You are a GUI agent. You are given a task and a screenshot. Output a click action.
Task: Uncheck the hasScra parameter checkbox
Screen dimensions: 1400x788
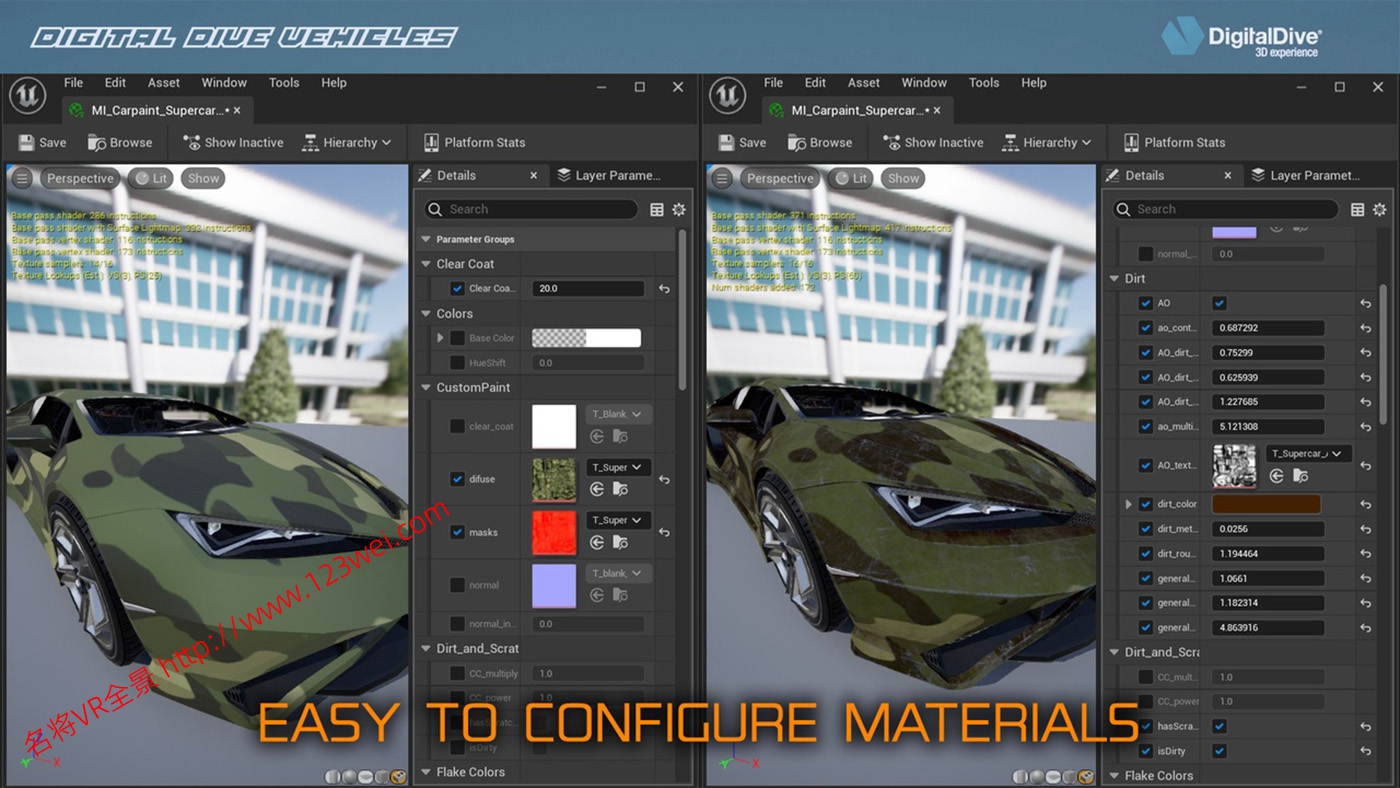[x=1144, y=726]
